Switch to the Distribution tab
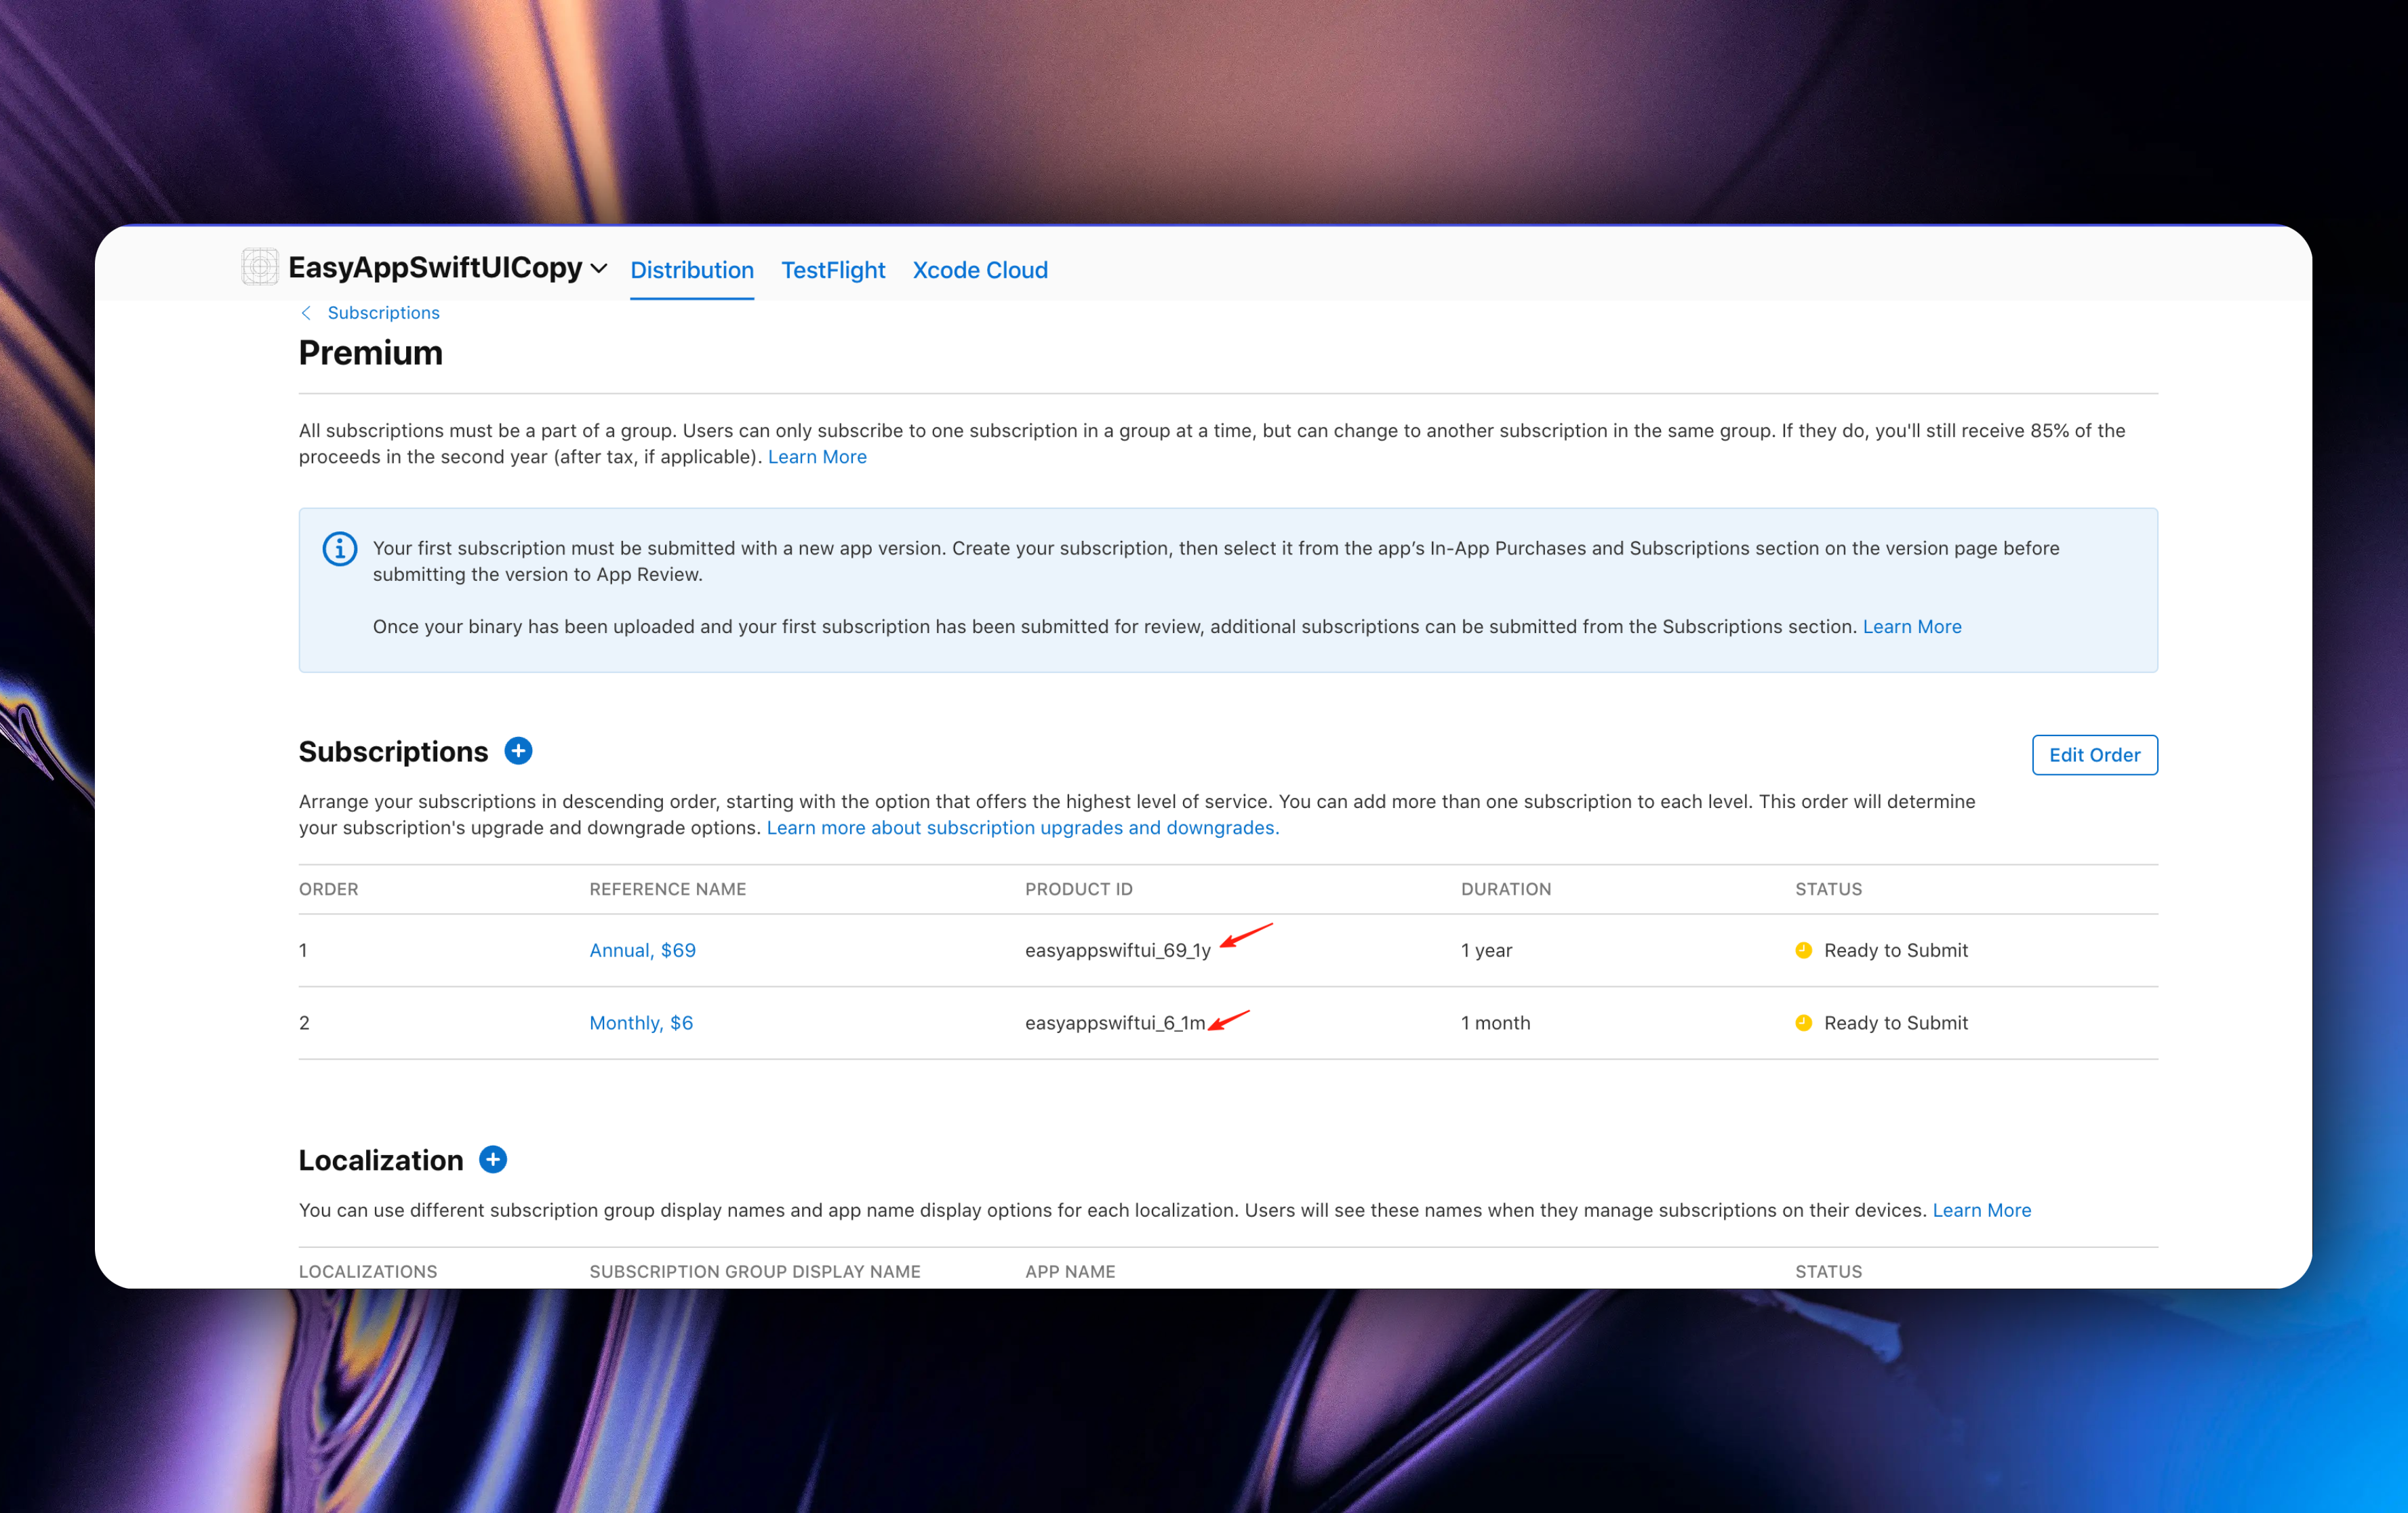The height and width of the screenshot is (1513, 2408). click(x=691, y=270)
